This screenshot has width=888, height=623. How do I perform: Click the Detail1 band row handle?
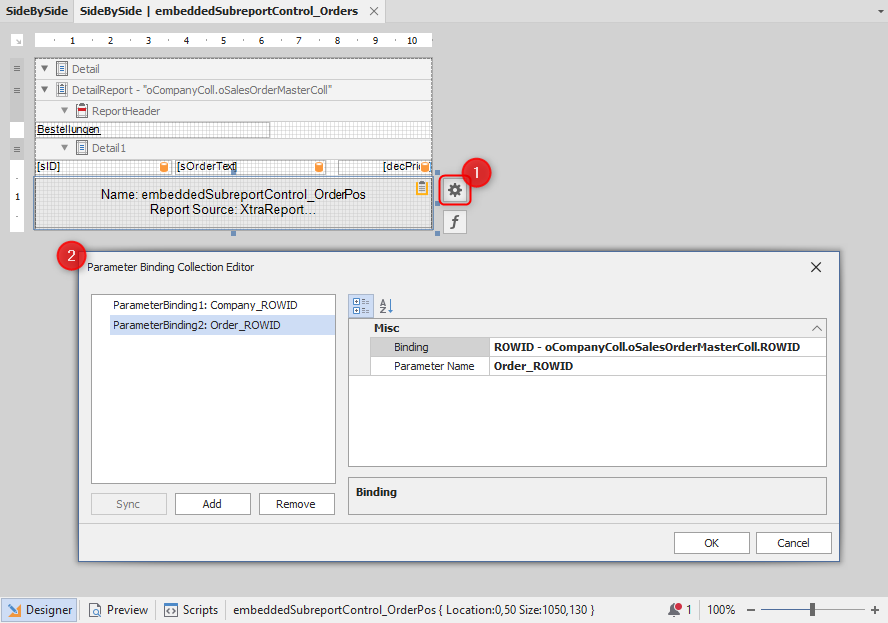pos(17,150)
